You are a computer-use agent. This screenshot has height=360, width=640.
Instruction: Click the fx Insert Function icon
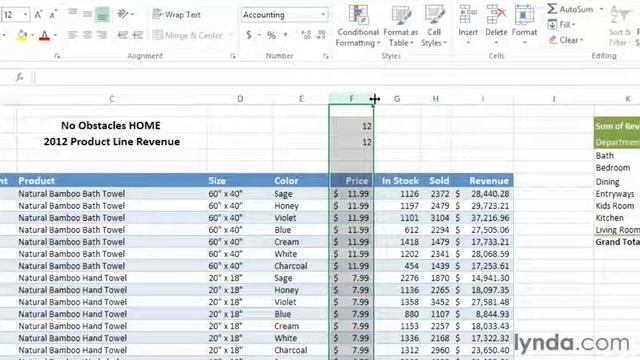pos(20,77)
